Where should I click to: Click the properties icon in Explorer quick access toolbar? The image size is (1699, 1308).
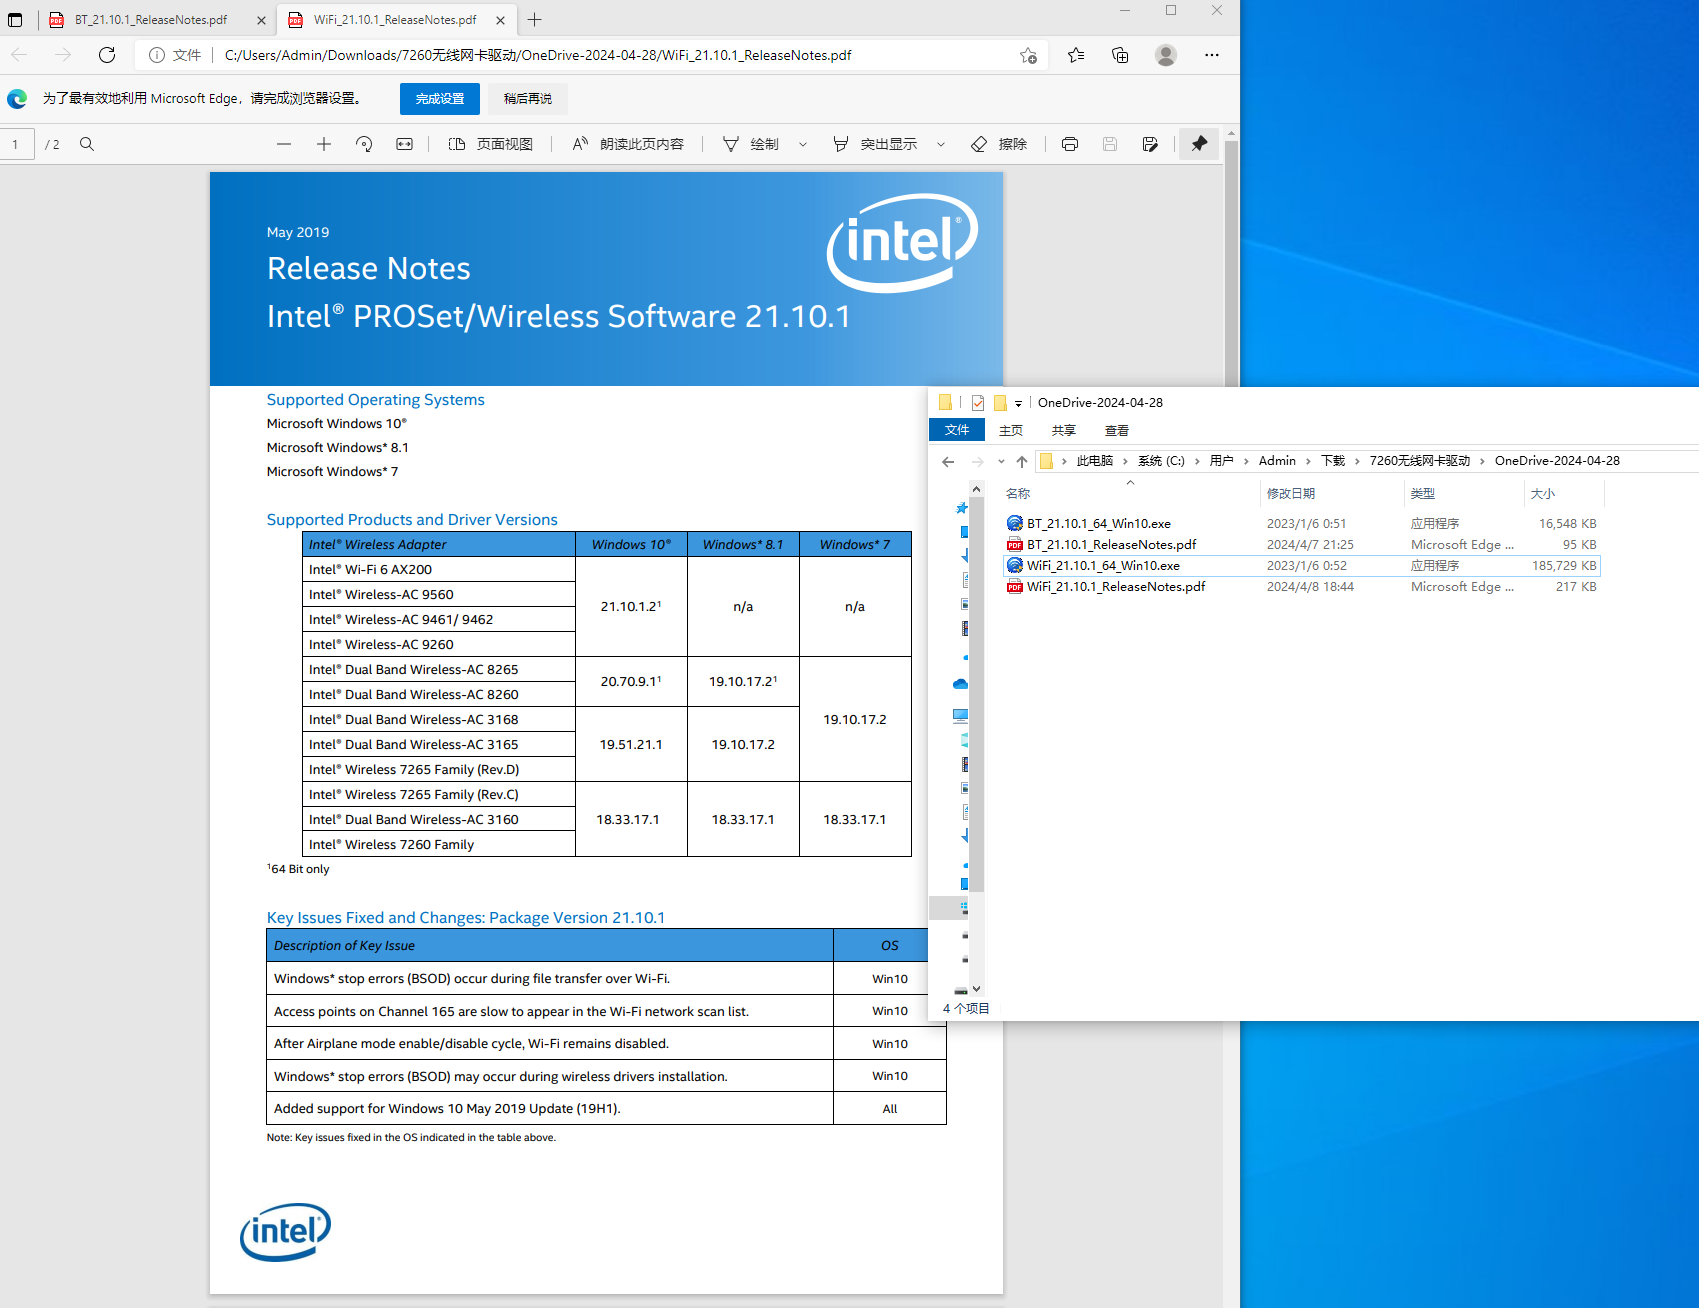tap(978, 403)
